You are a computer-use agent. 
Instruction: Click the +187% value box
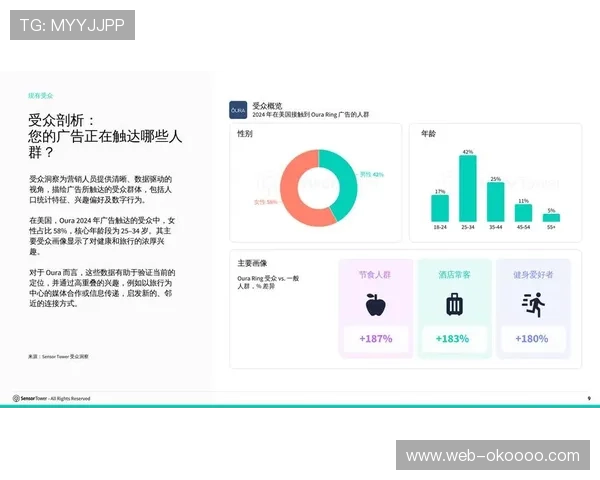click(x=376, y=339)
